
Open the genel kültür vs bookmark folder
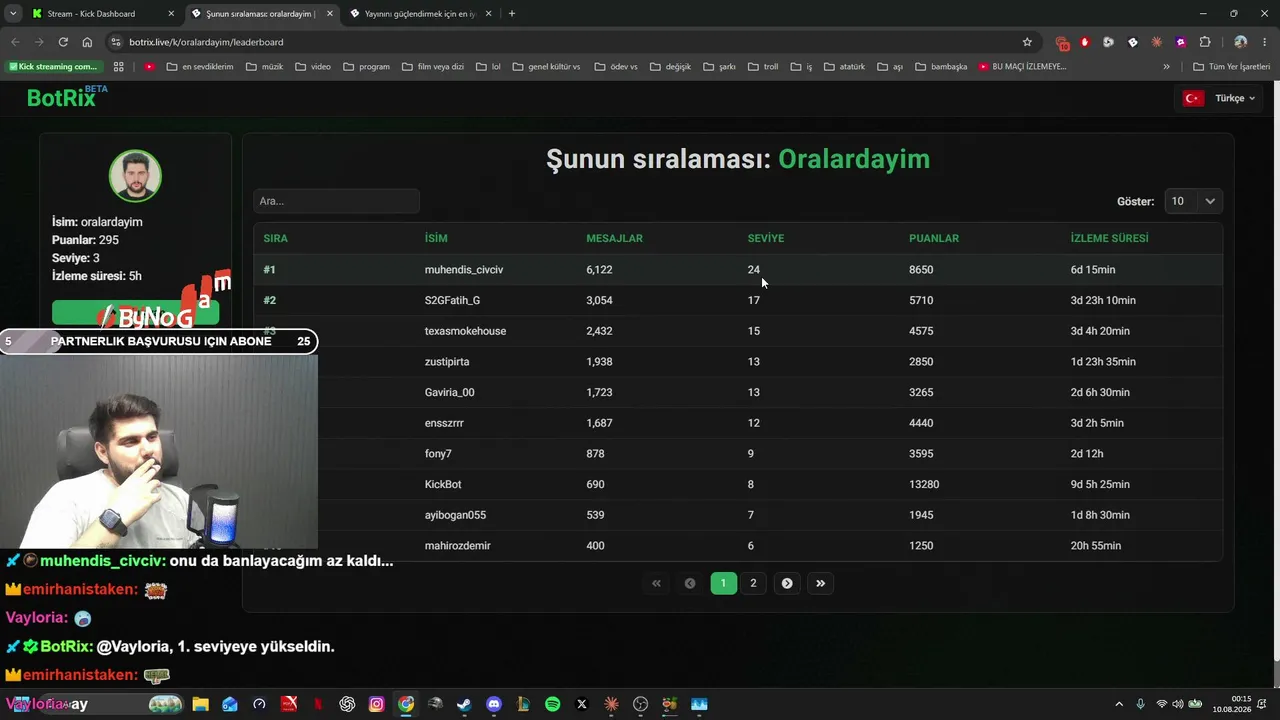pyautogui.click(x=546, y=67)
